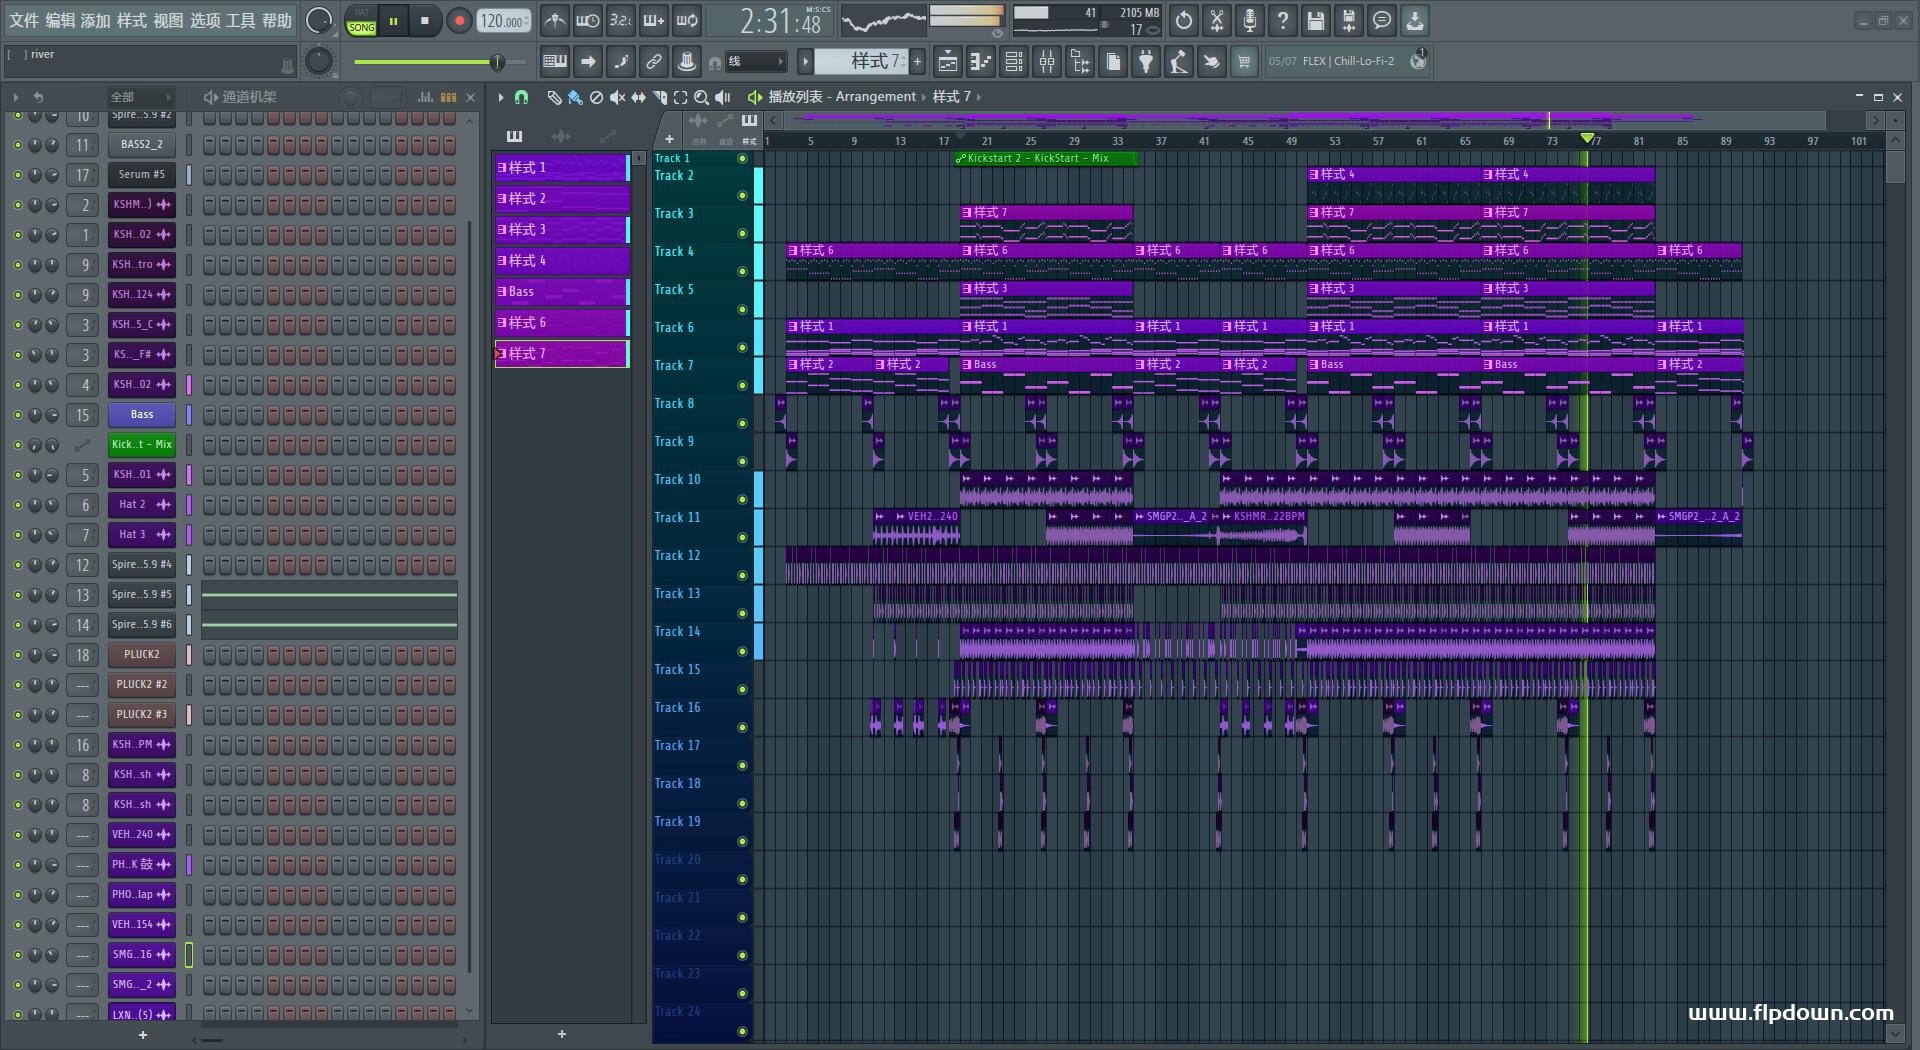Viewport: 1920px width, 1050px height.
Task: Toggle the recording countdown icon
Action: [621, 20]
